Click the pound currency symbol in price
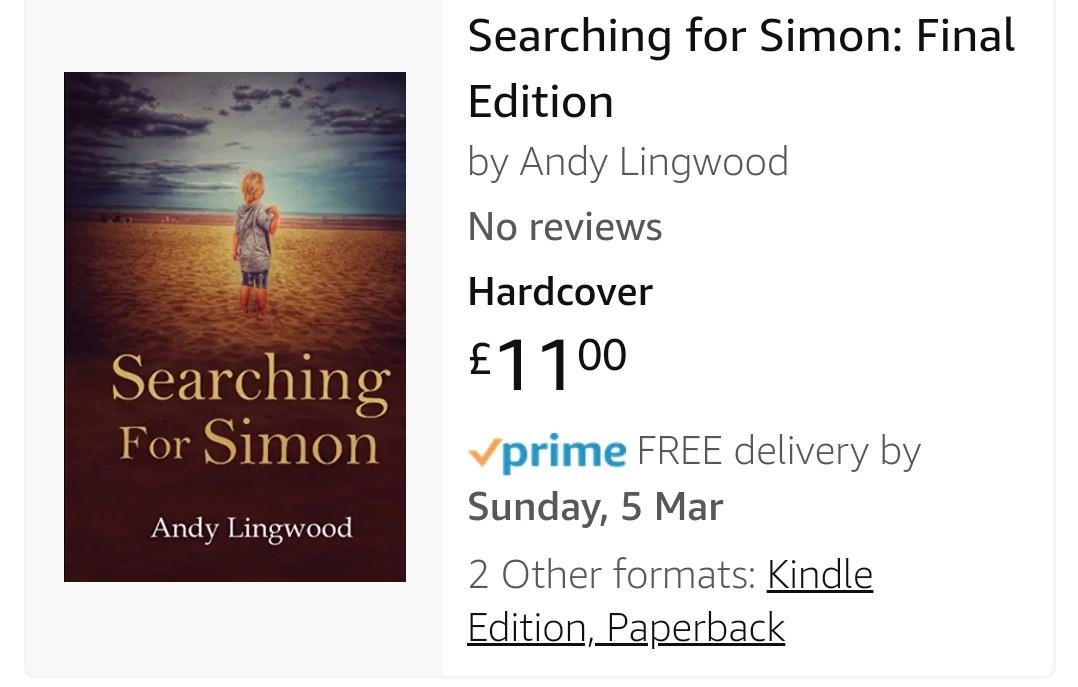The image size is (1078, 687). click(x=481, y=359)
